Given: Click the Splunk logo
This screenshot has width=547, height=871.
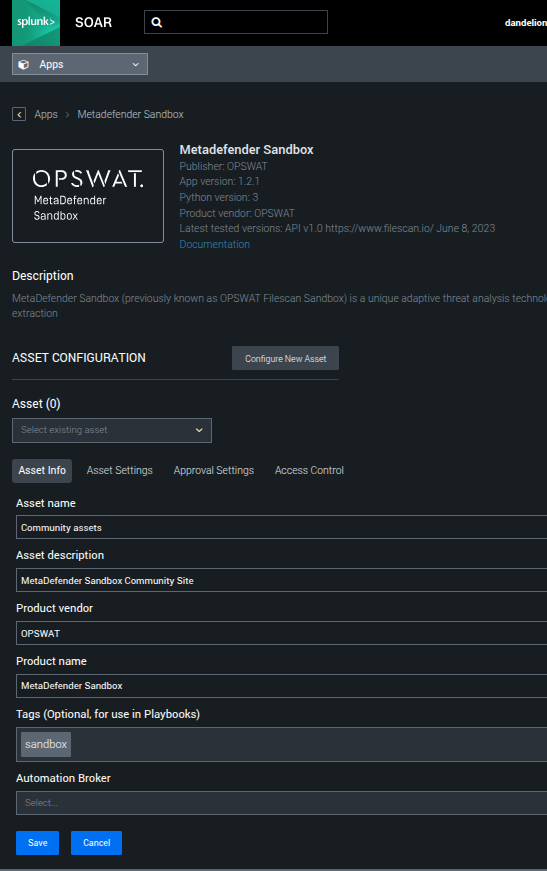Looking at the screenshot, I should click(36, 23).
